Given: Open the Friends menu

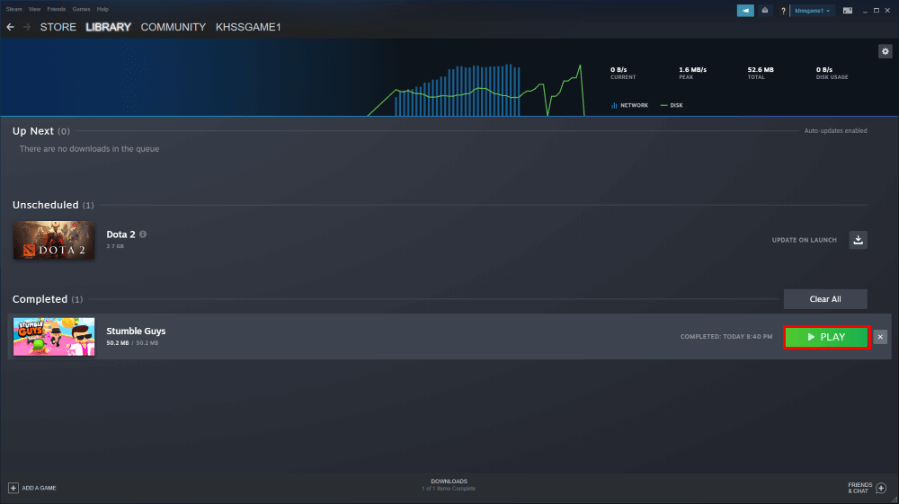Looking at the screenshot, I should [56, 9].
